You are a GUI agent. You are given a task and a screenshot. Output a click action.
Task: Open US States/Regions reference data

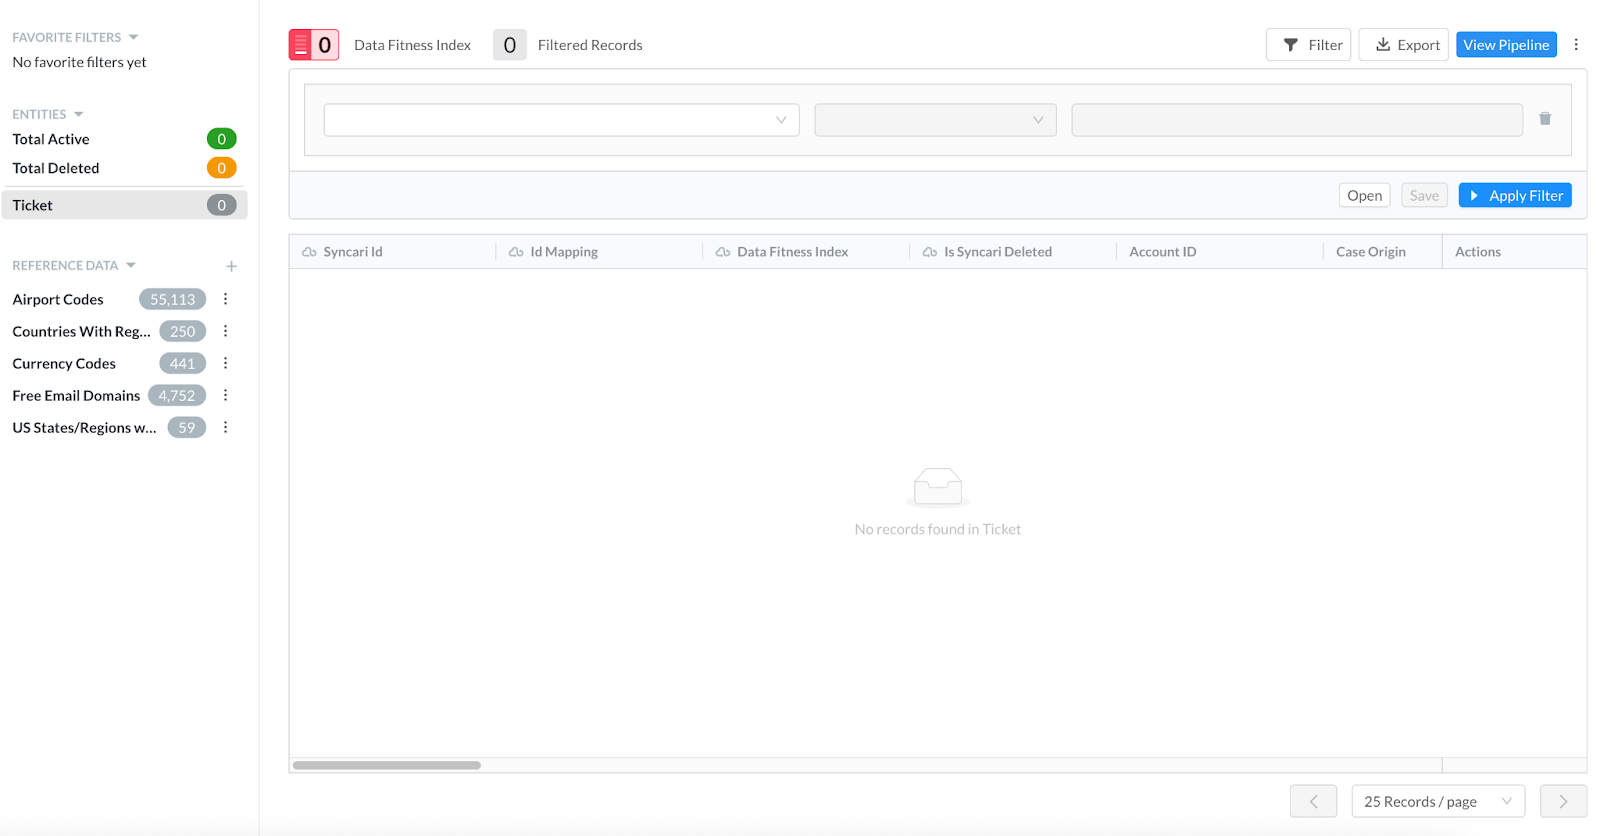tap(84, 427)
